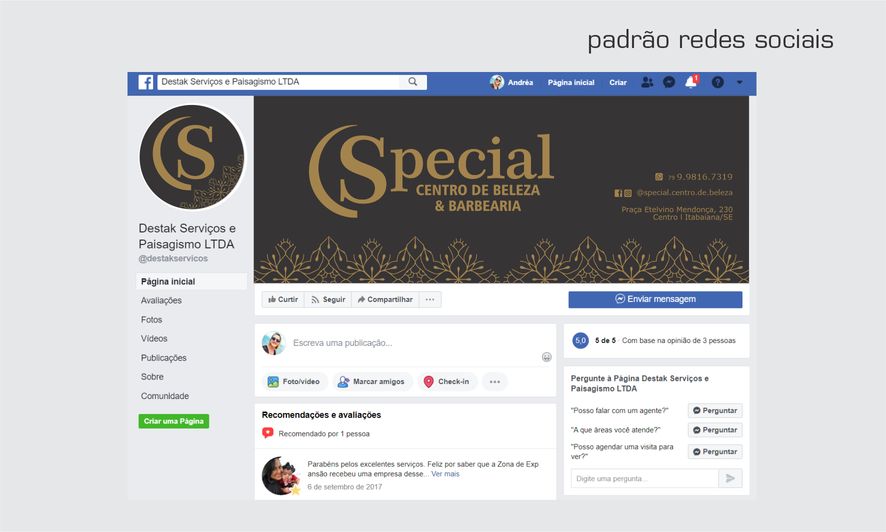
Task: Open Avaliações in the left sidebar
Action: pos(161,300)
